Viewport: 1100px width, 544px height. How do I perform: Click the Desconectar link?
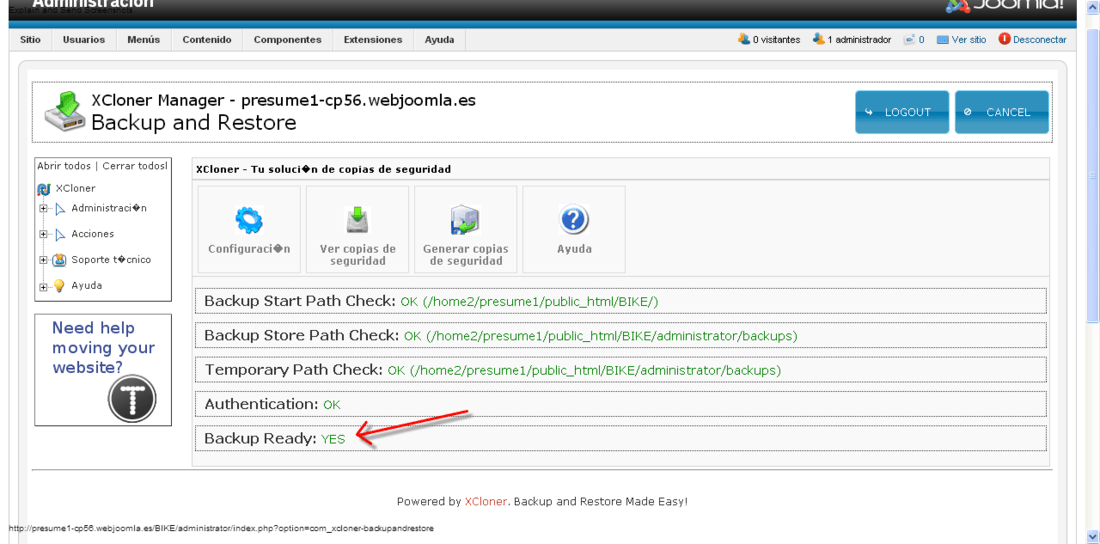pos(1040,40)
